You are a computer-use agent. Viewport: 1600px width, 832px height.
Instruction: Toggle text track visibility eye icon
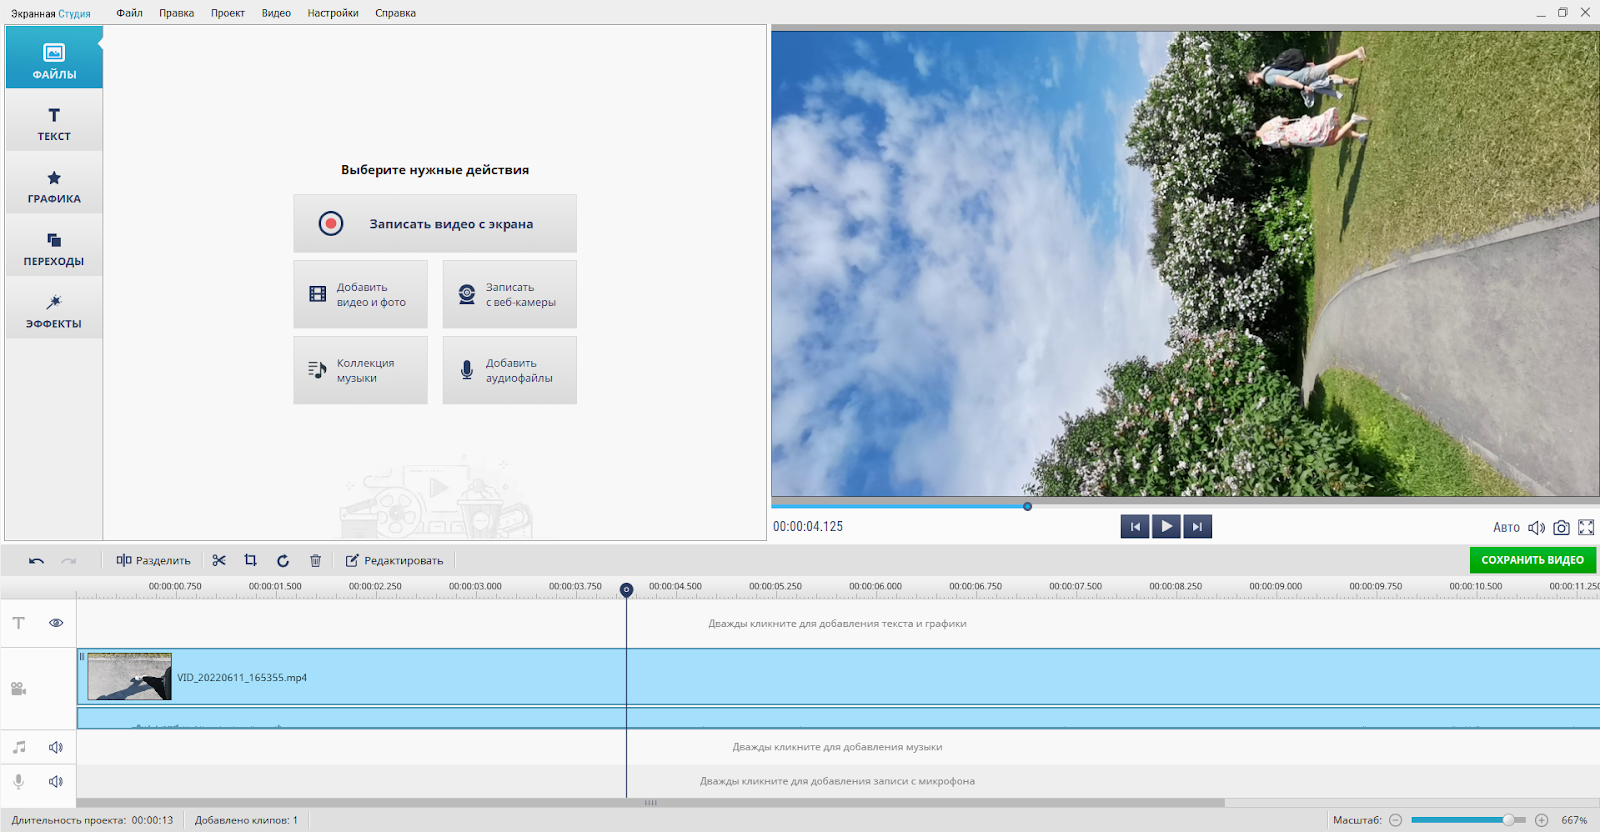(x=56, y=623)
